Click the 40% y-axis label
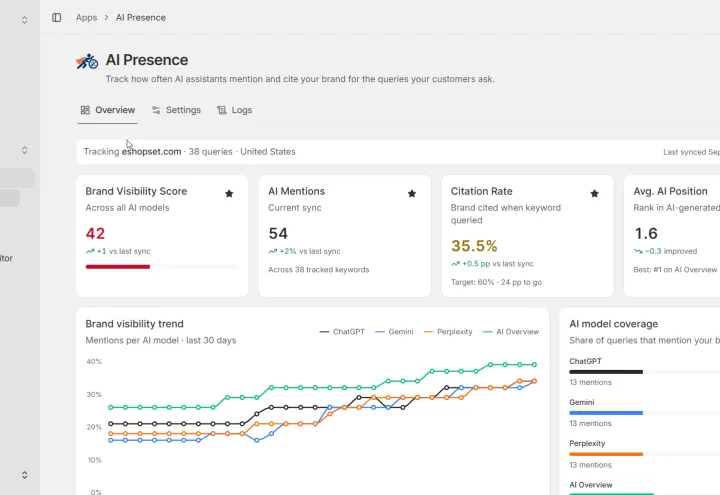 [x=94, y=361]
